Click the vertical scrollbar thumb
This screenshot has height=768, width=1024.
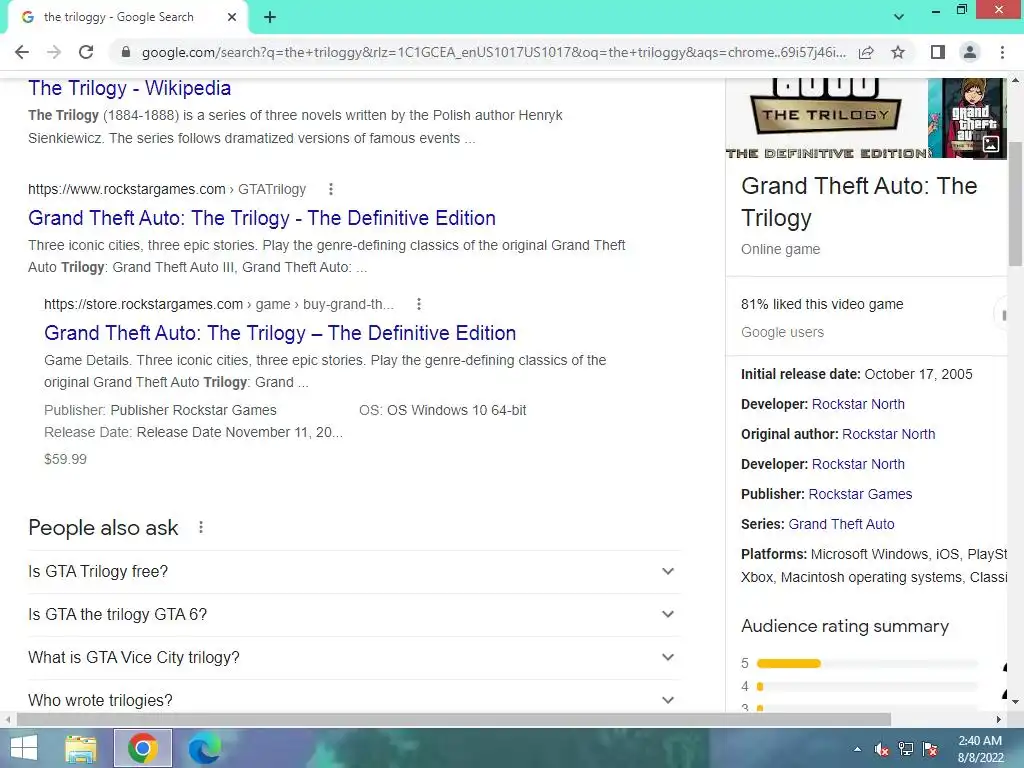tap(1015, 204)
